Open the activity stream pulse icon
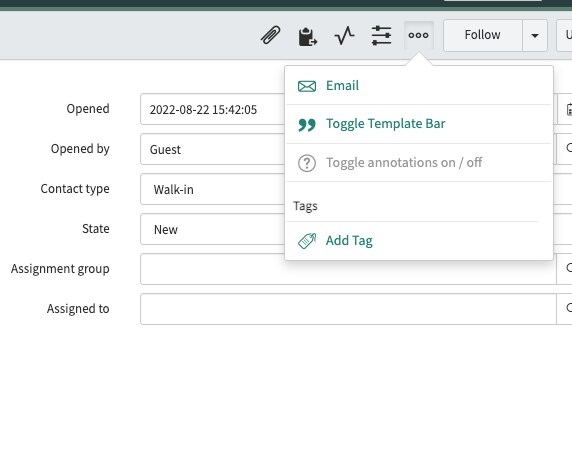572x464 pixels. coord(344,35)
